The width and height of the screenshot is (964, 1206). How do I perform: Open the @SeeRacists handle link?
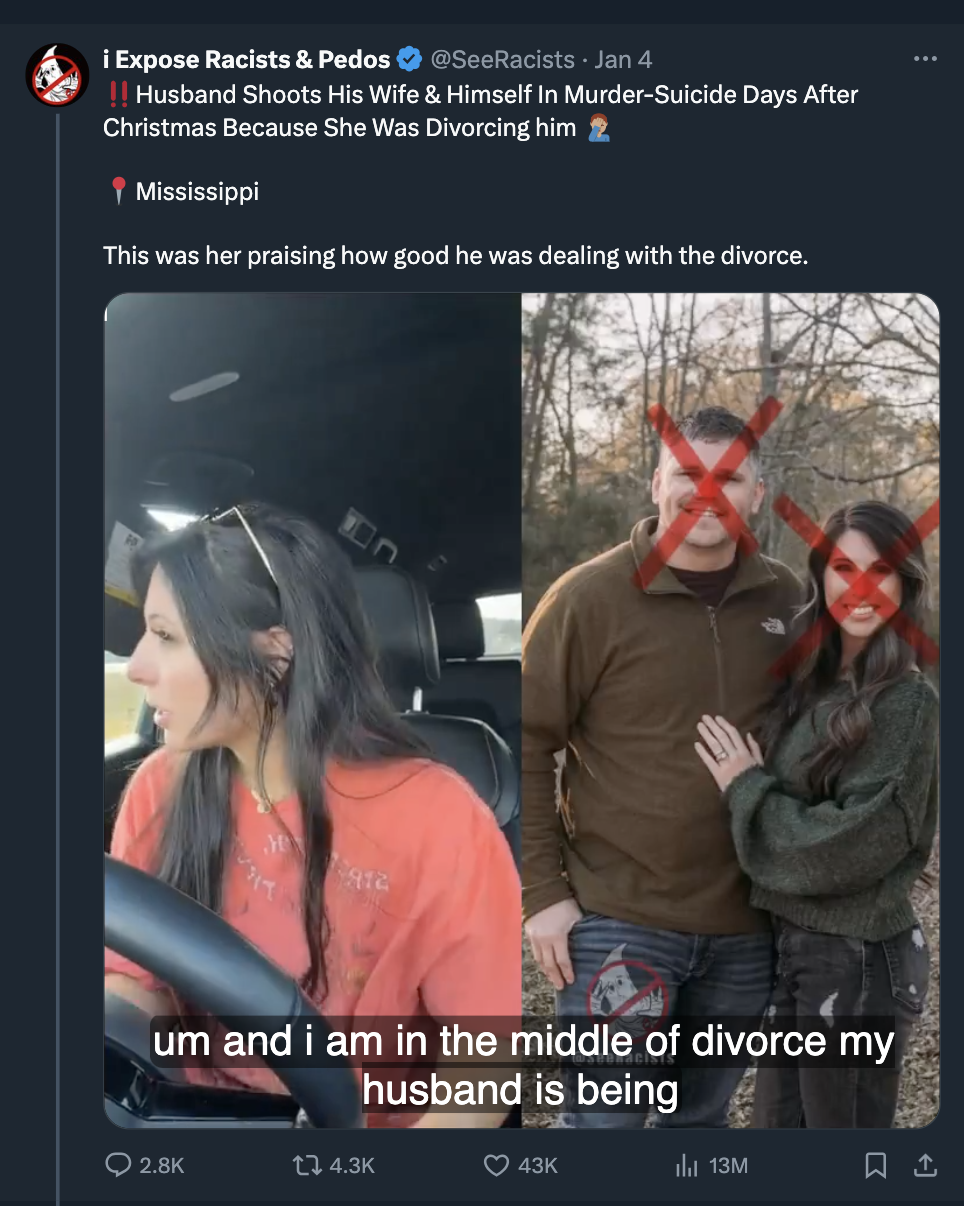[x=502, y=60]
